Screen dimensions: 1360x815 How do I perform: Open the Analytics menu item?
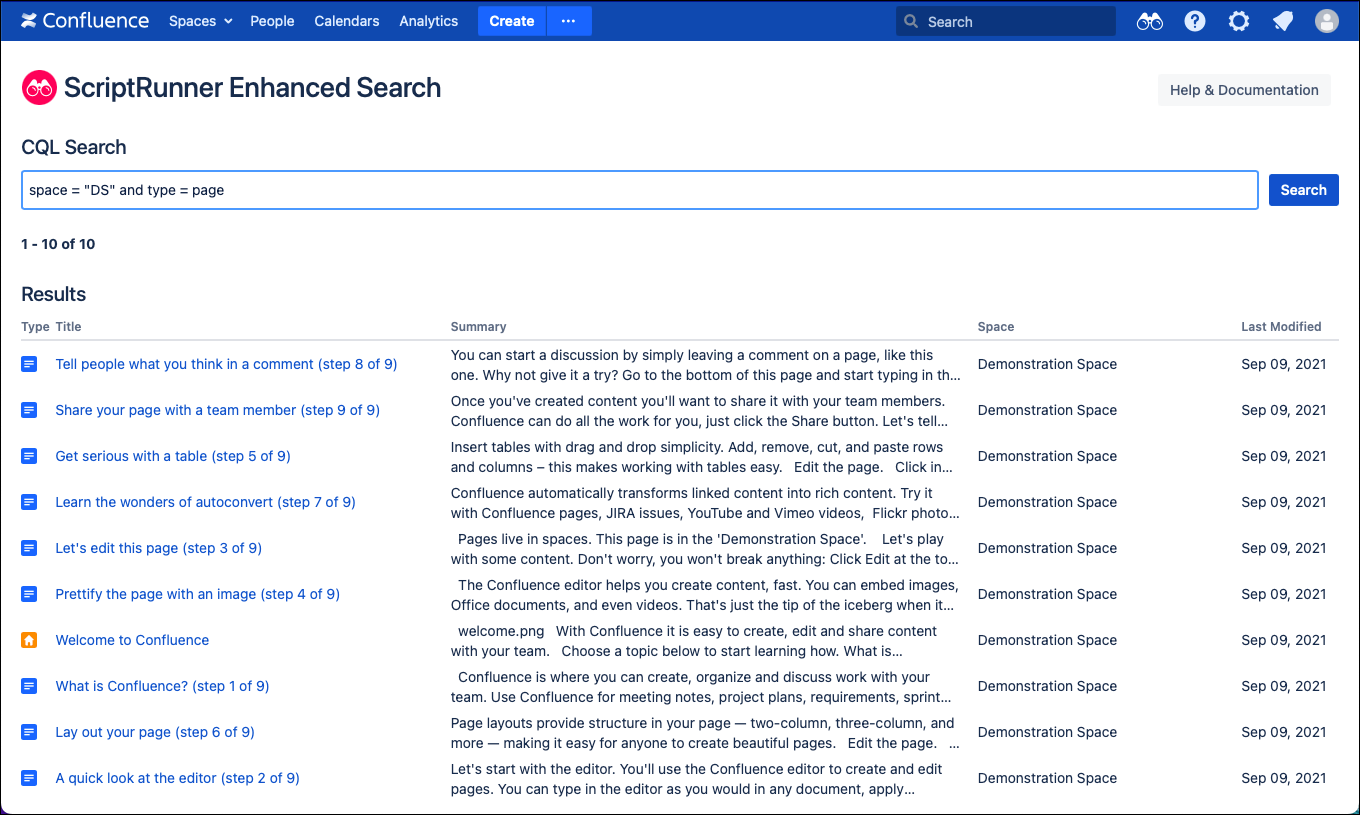(x=429, y=21)
